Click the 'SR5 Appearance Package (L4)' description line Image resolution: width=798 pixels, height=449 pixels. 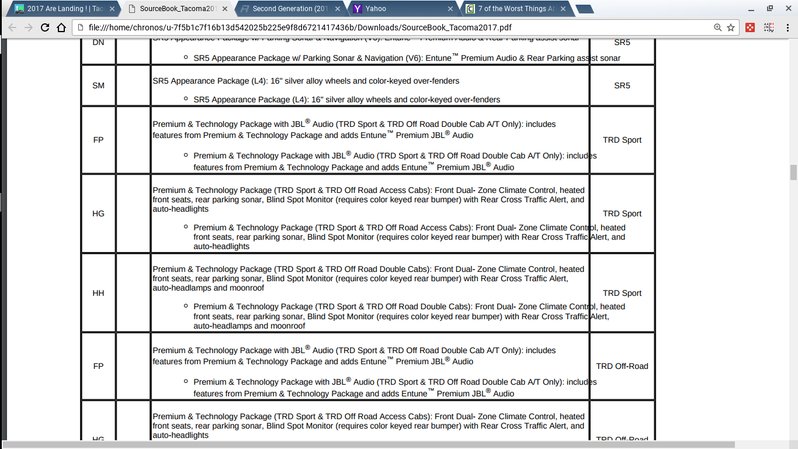click(x=306, y=81)
